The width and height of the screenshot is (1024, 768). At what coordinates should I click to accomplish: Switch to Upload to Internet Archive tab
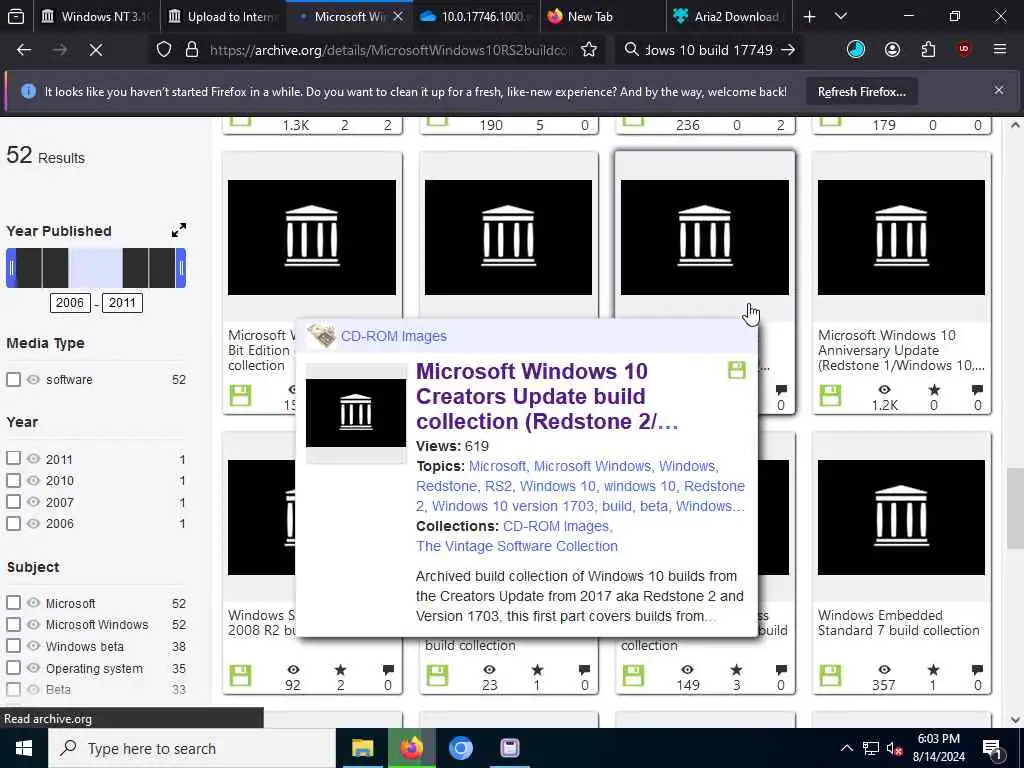(221, 16)
